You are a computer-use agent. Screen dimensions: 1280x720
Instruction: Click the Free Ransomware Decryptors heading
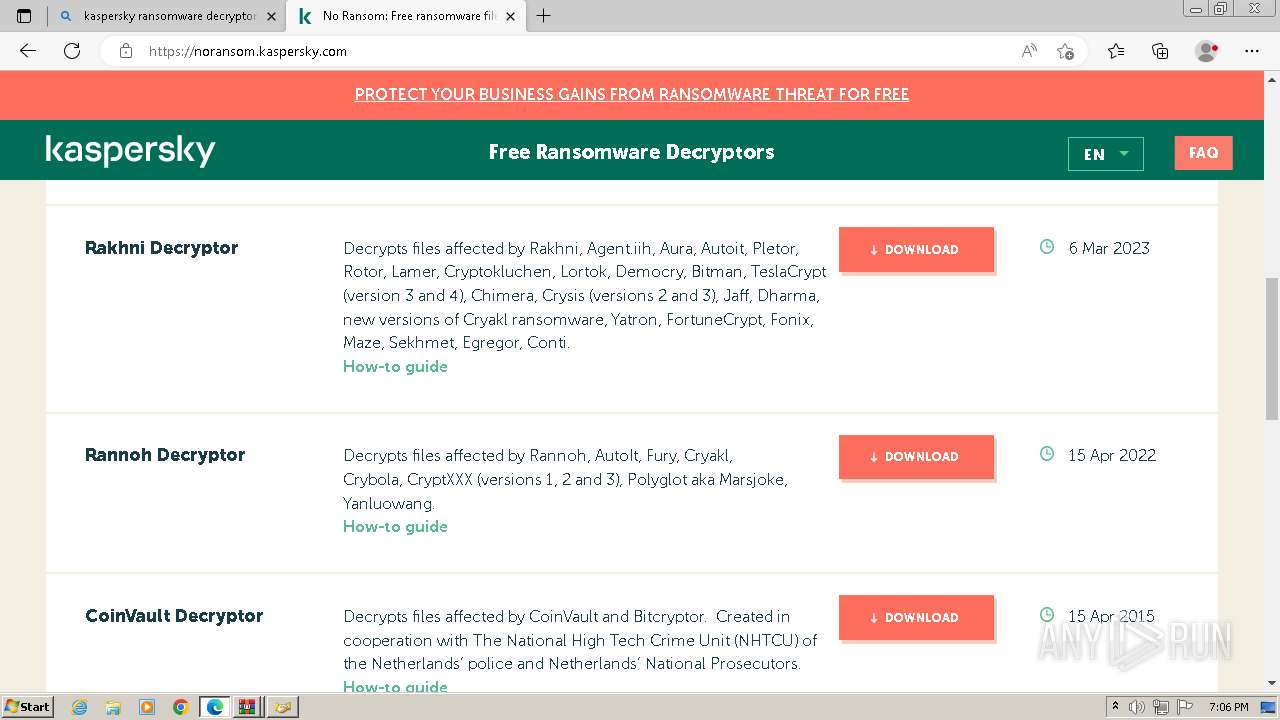coord(632,152)
